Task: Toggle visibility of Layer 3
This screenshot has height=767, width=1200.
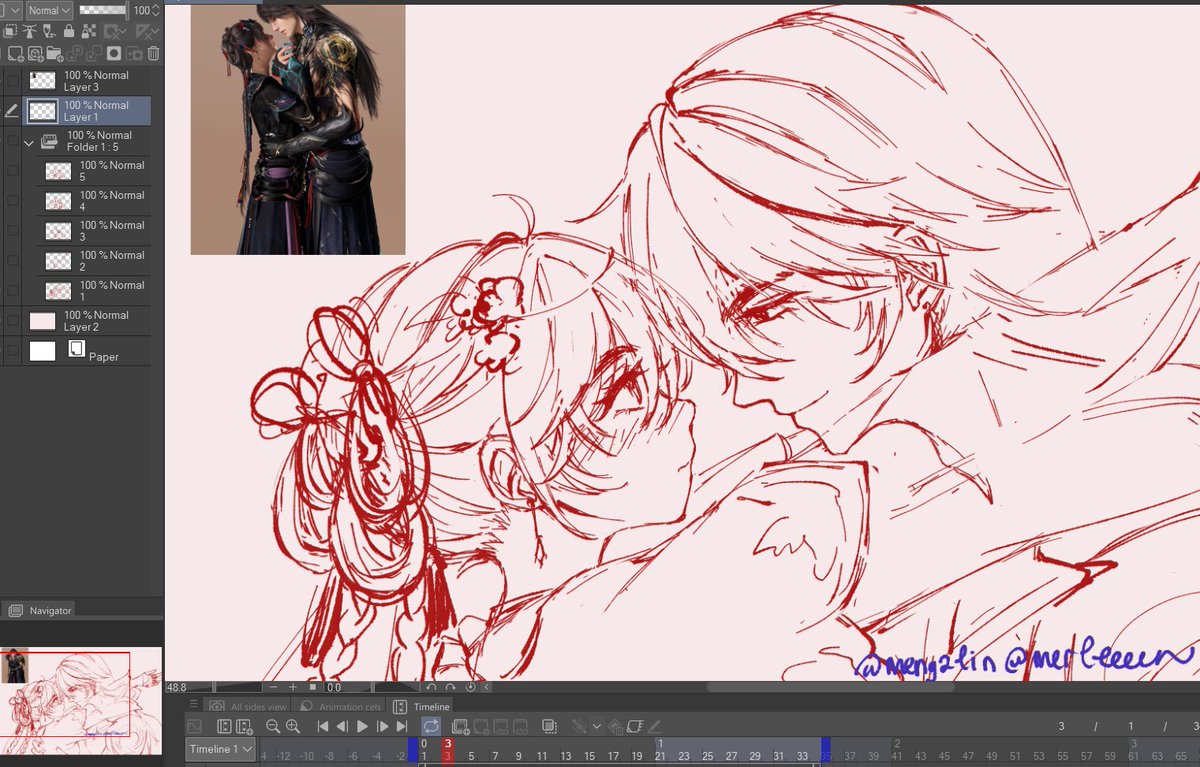Action: click(x=12, y=80)
